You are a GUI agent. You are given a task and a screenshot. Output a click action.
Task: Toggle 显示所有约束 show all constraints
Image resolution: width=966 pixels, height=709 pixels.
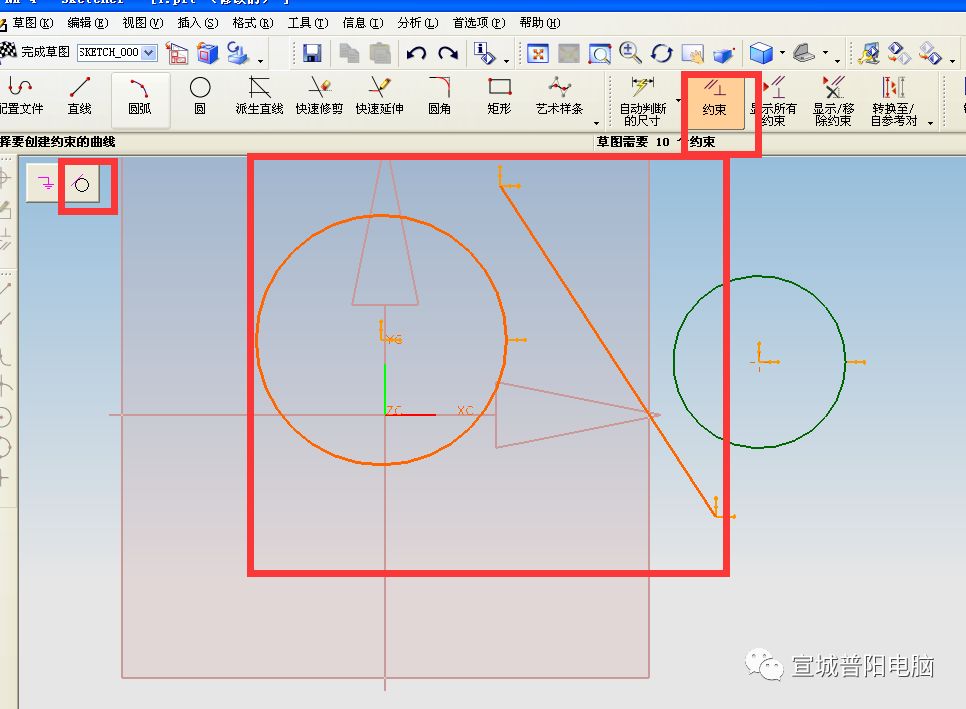[x=773, y=100]
